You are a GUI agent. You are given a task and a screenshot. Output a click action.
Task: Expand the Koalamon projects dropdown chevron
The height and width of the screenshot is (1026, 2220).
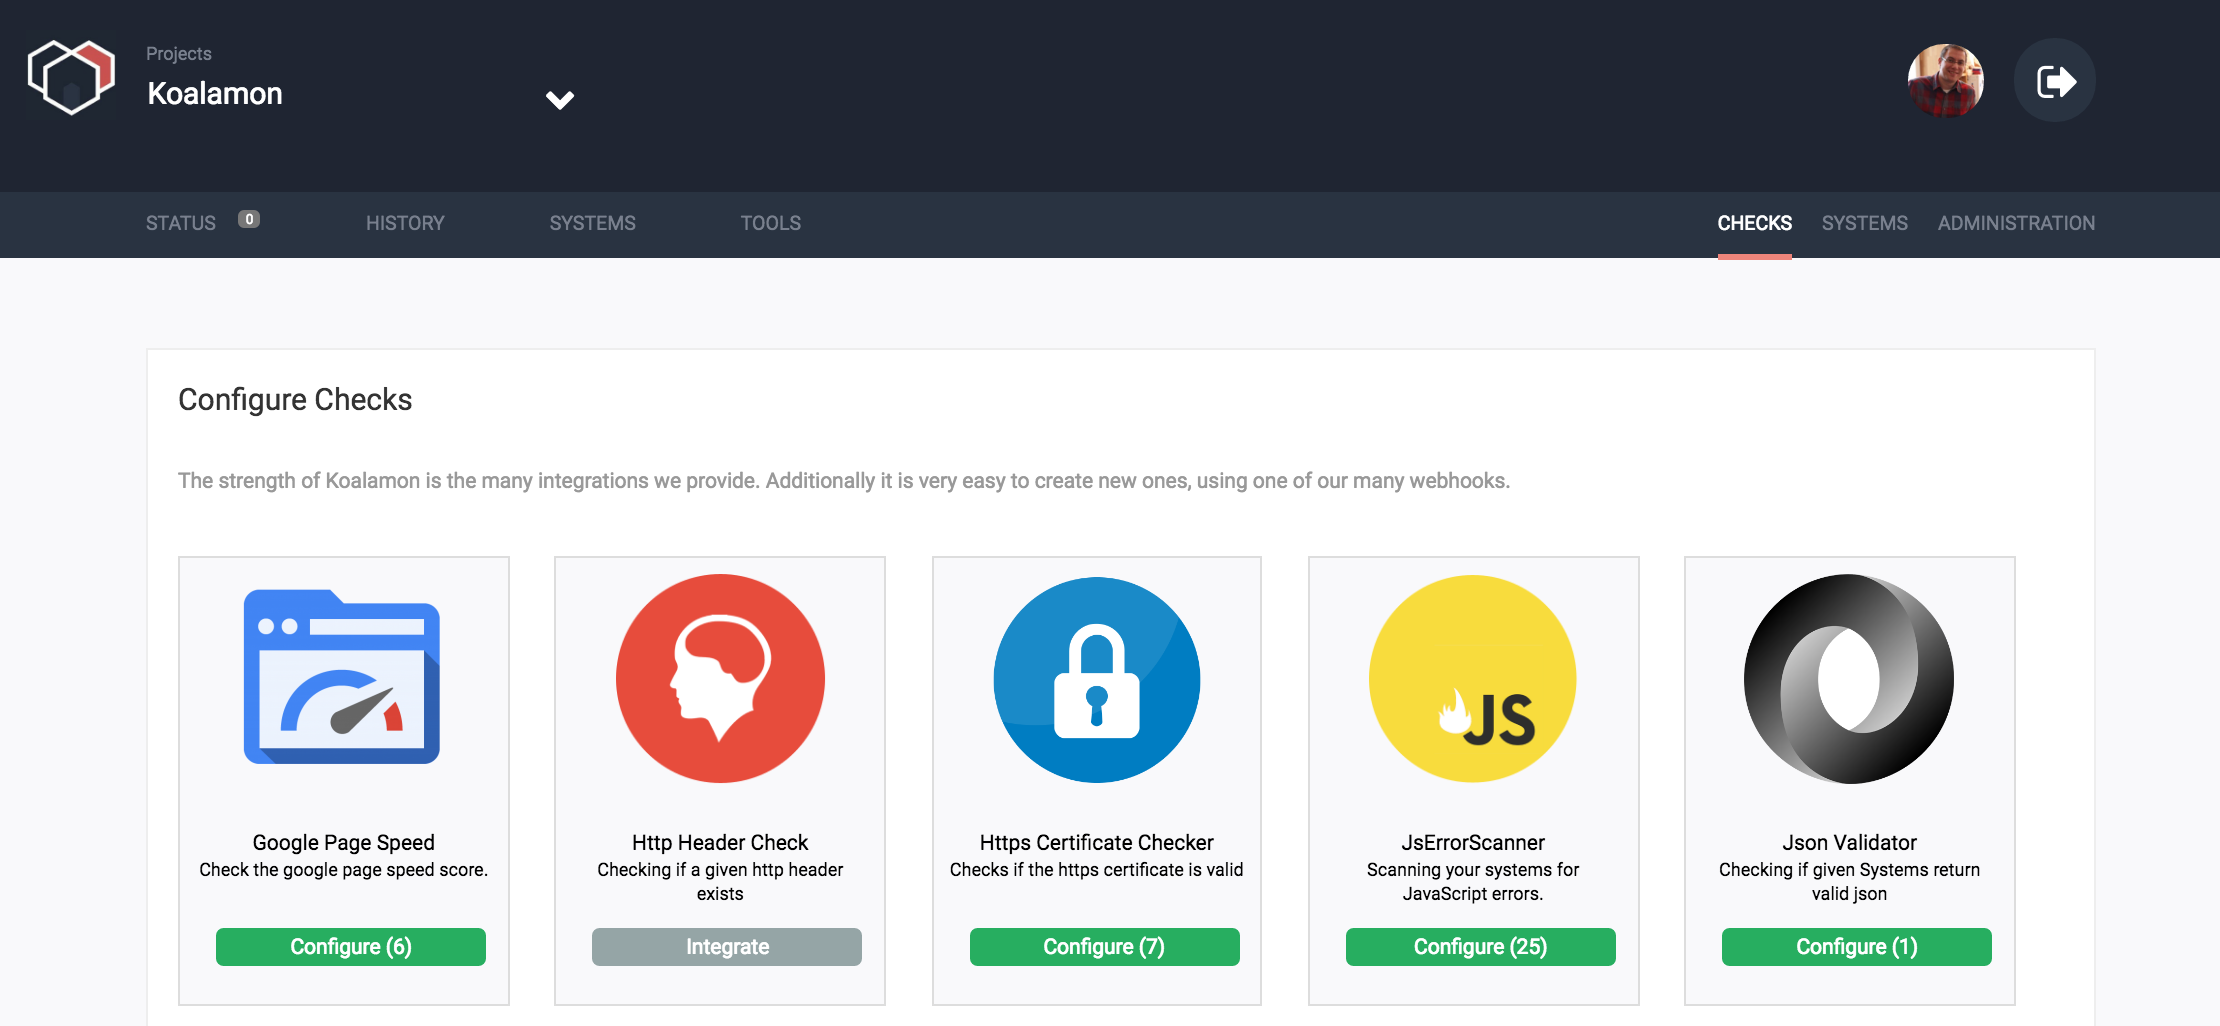click(560, 100)
